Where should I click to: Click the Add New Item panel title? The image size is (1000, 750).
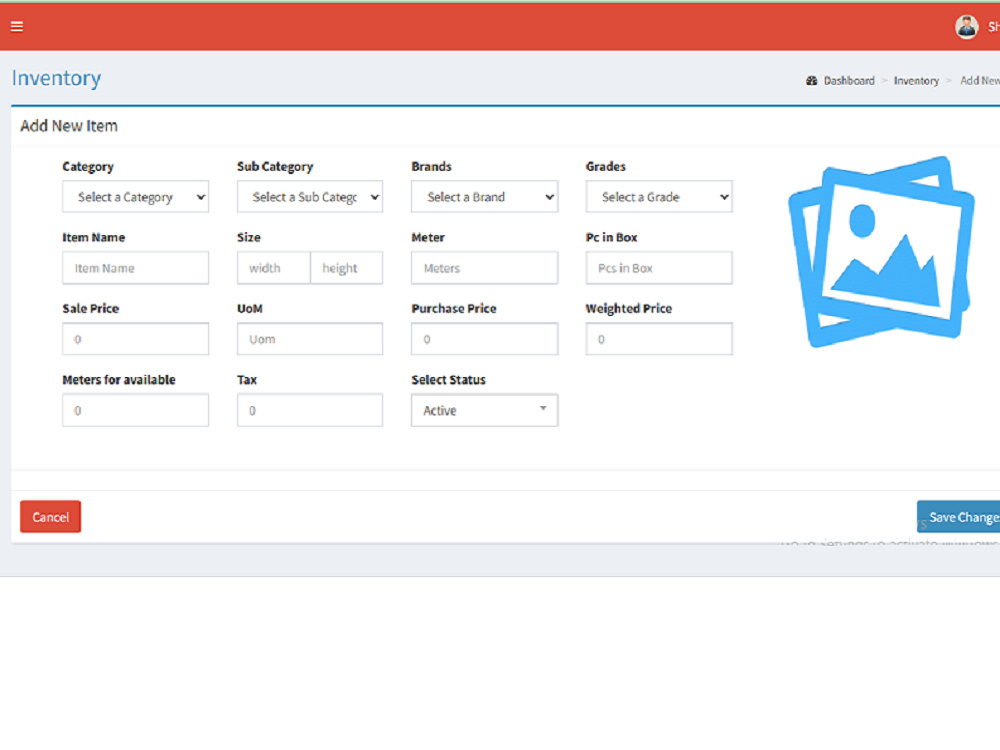69,126
